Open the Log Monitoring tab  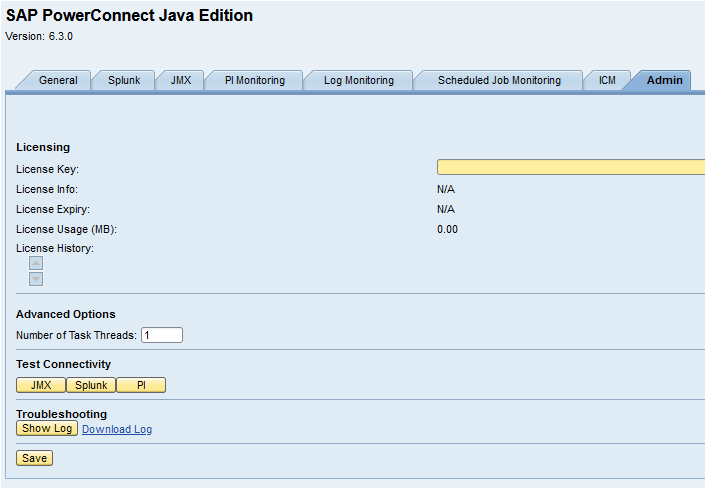coord(358,80)
